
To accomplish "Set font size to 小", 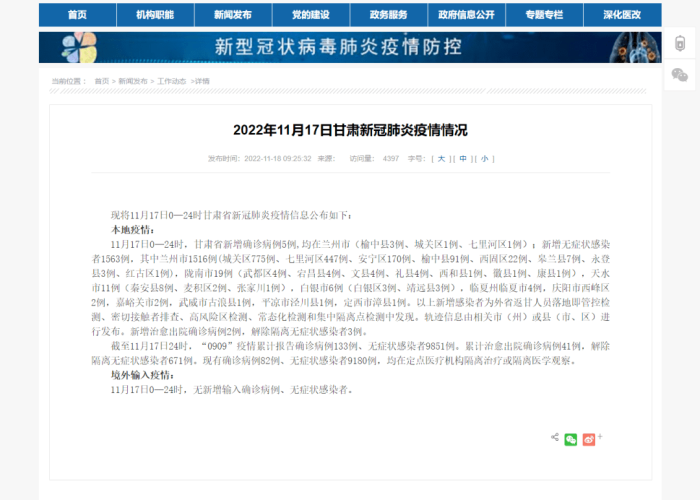I will [485, 158].
